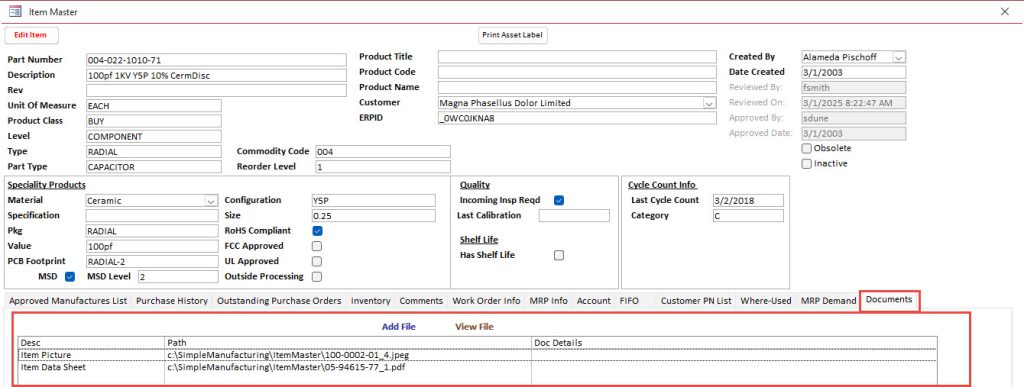
Task: Switch to the Purchase History tab
Action: [172, 301]
